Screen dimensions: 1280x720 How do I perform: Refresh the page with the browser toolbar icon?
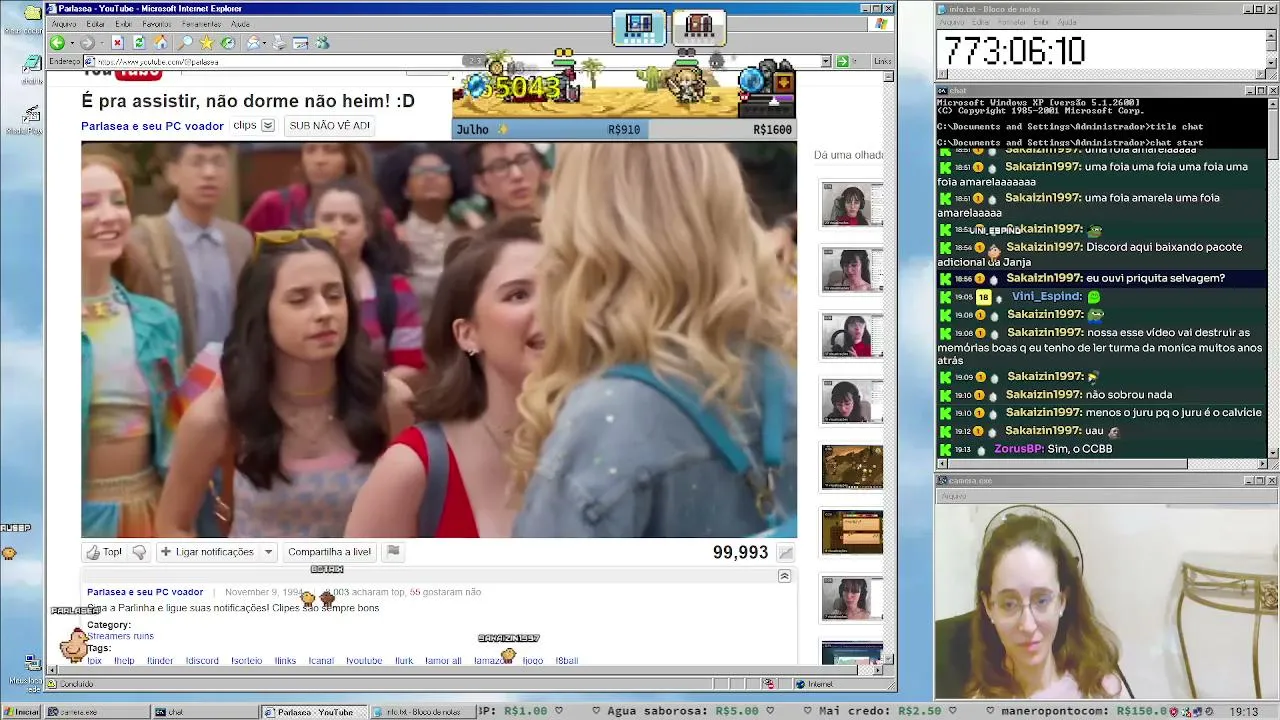click(x=139, y=43)
